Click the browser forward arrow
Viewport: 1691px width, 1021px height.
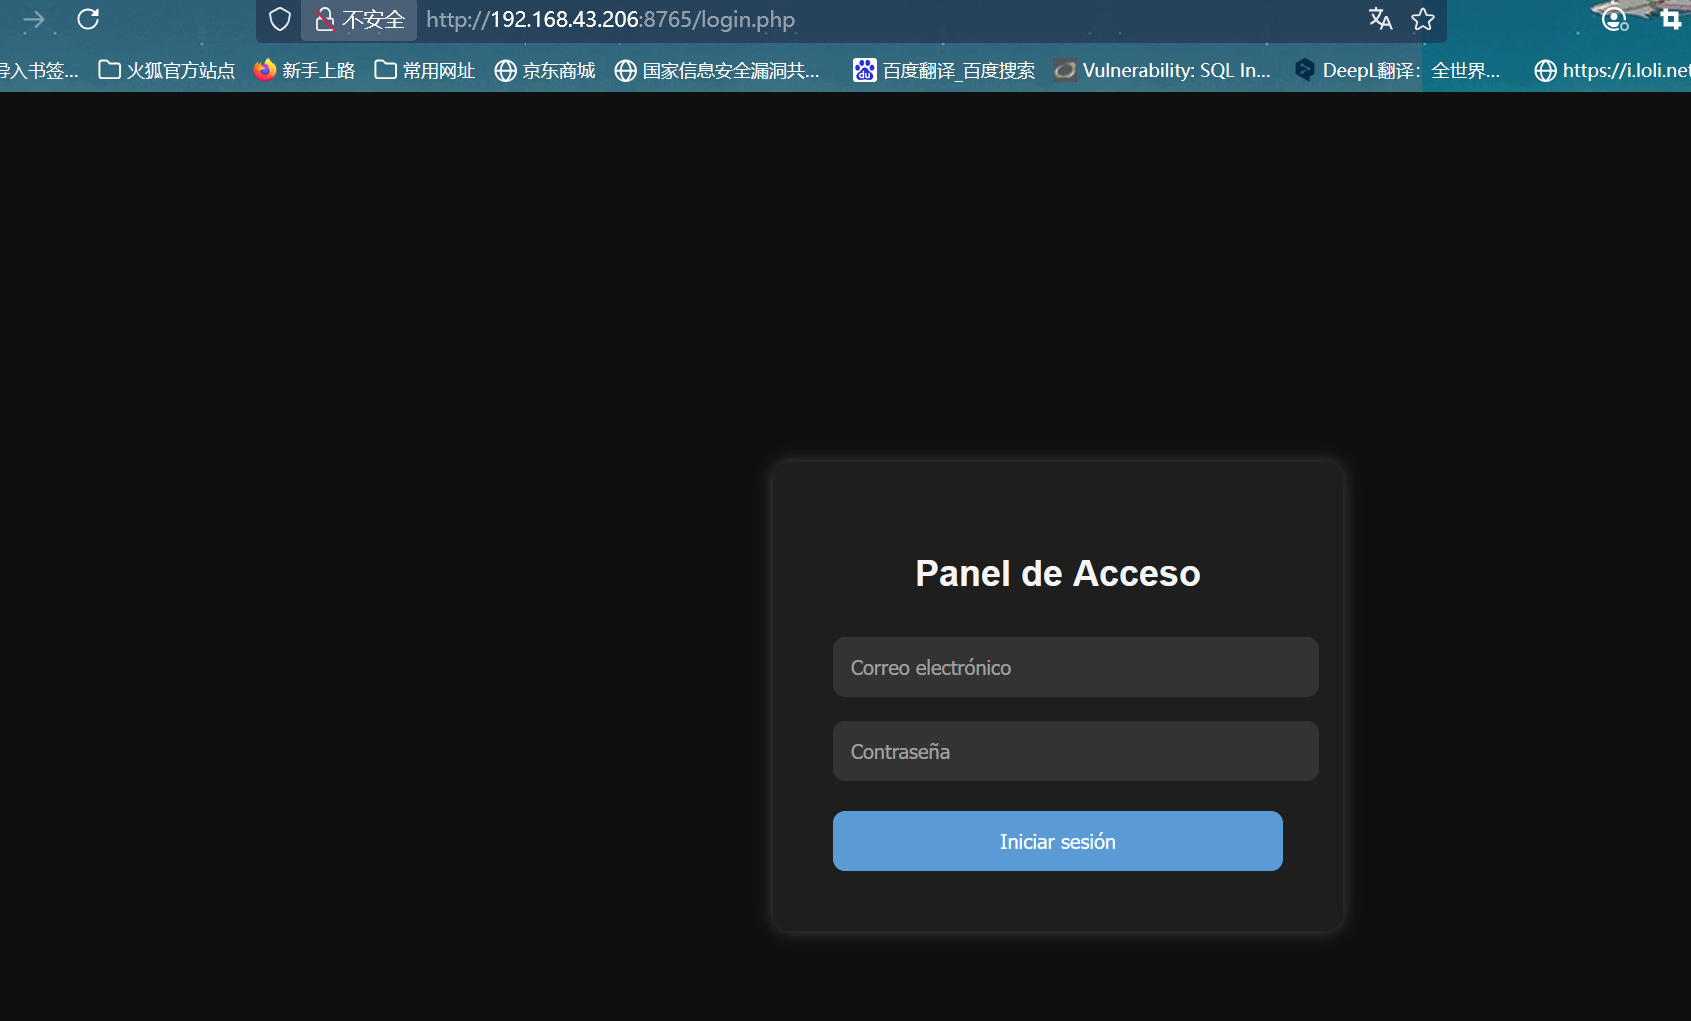point(33,19)
